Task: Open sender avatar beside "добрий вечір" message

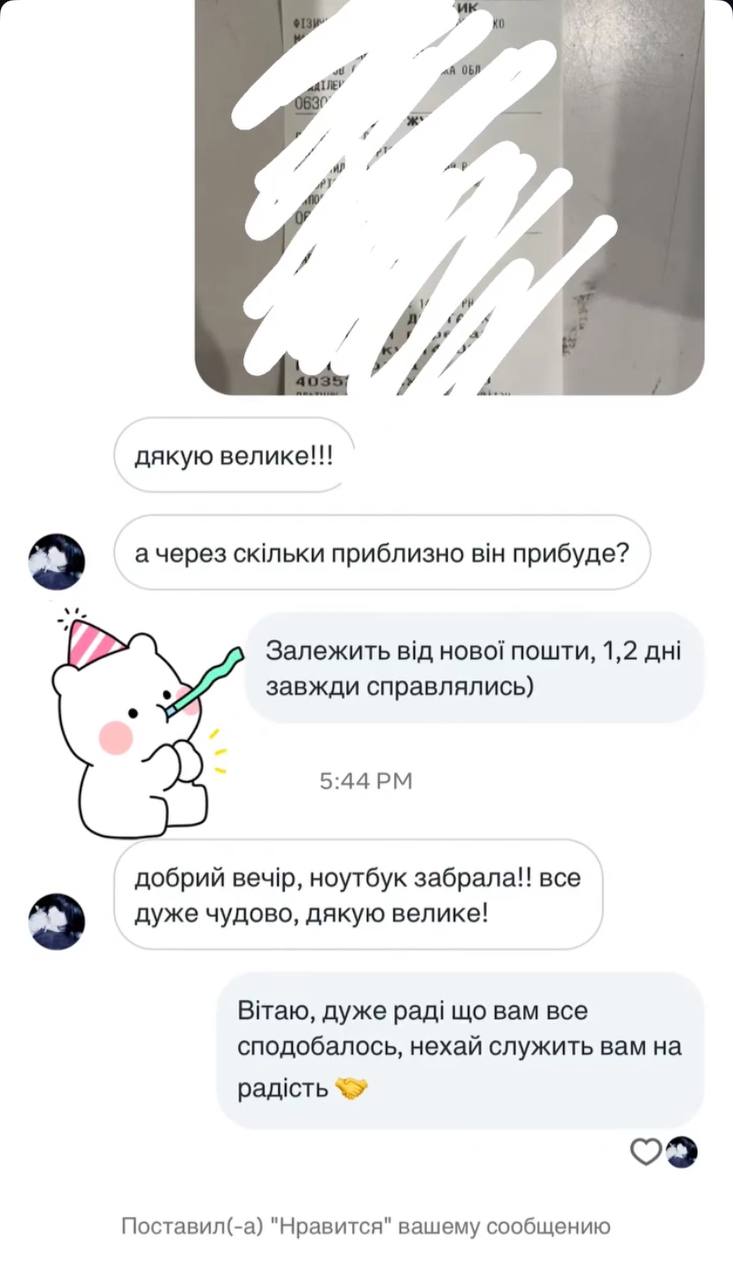Action: point(57,921)
